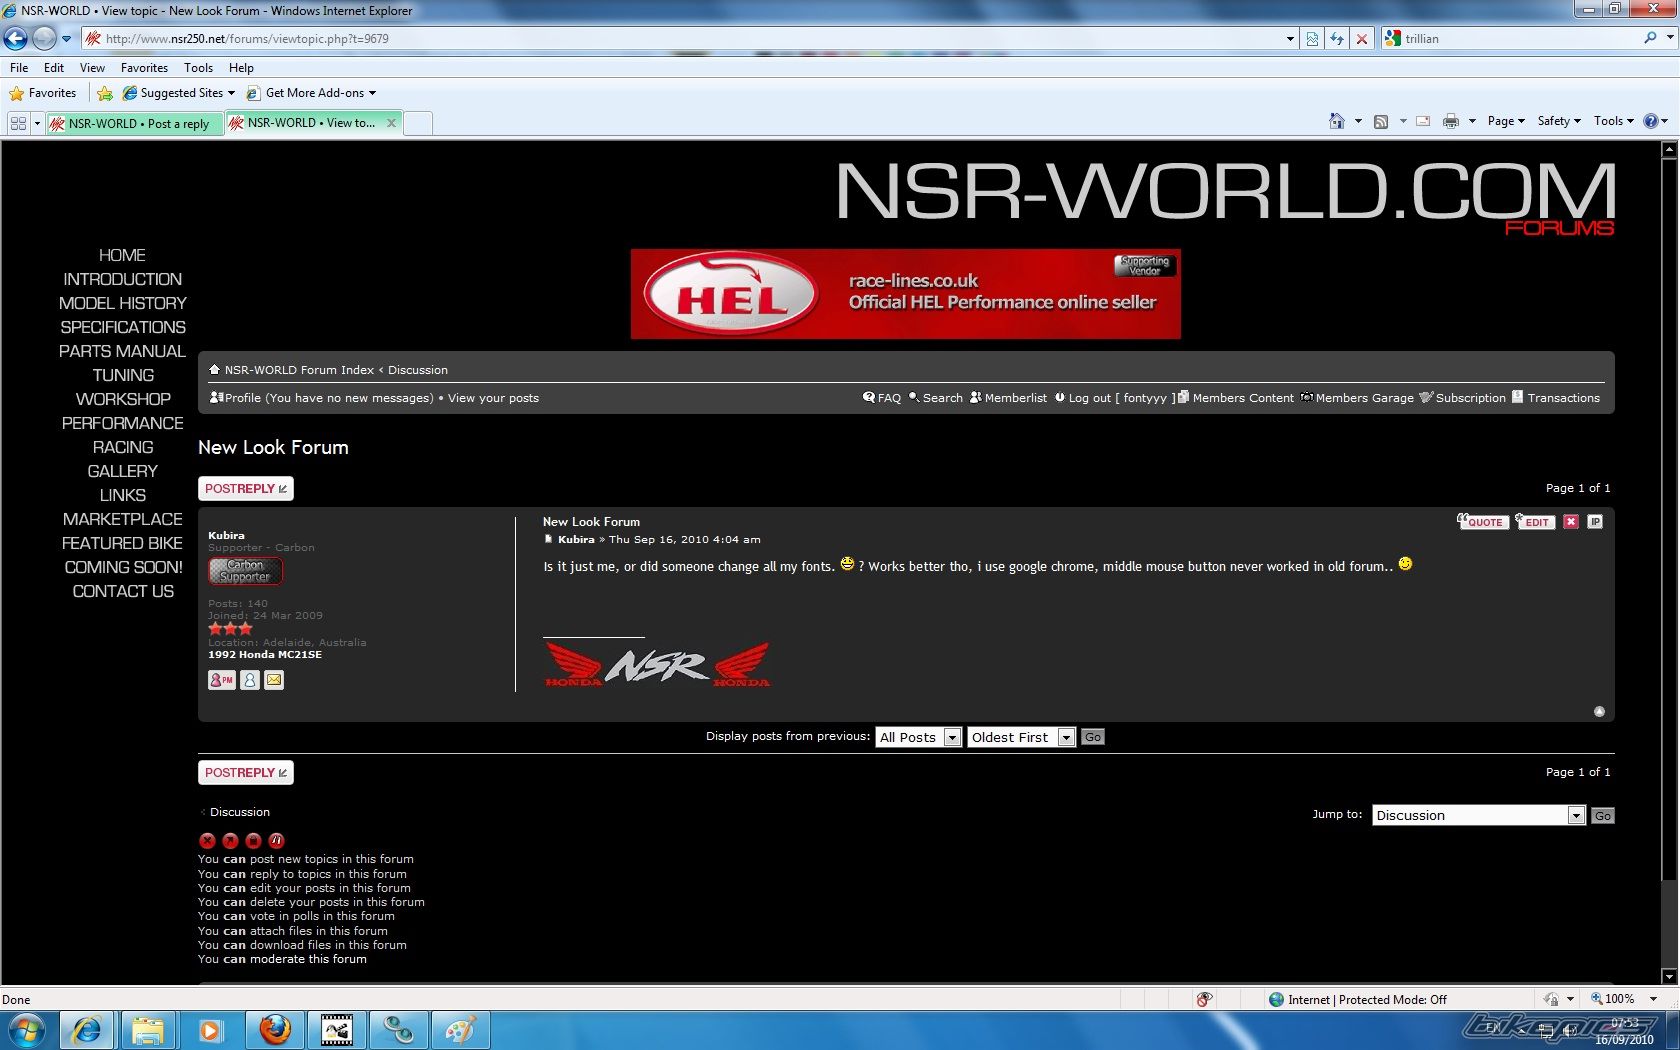Click the Read Mail envelope icon
Screen dimensions: 1680x1050
tap(1423, 121)
